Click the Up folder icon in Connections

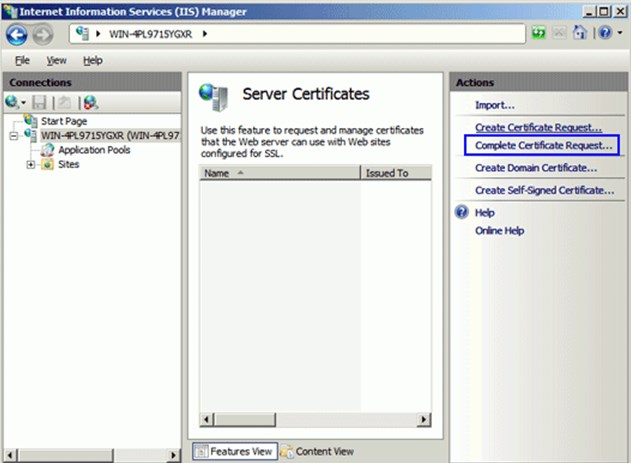64,103
